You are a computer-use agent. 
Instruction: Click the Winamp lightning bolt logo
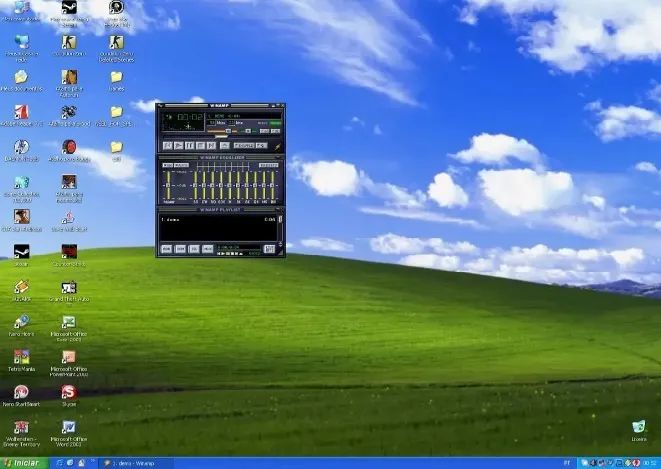[x=278, y=147]
